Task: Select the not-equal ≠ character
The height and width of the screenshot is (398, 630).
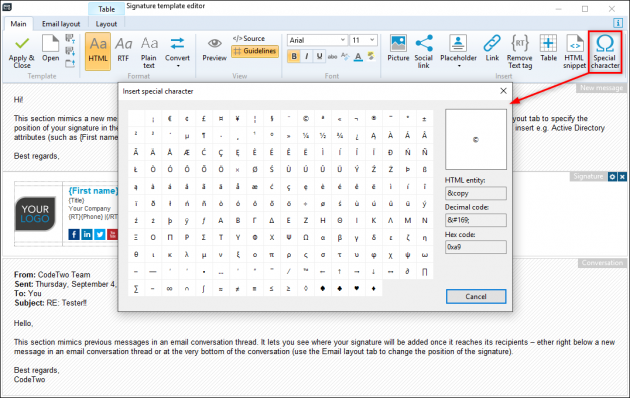Action: (x=238, y=289)
